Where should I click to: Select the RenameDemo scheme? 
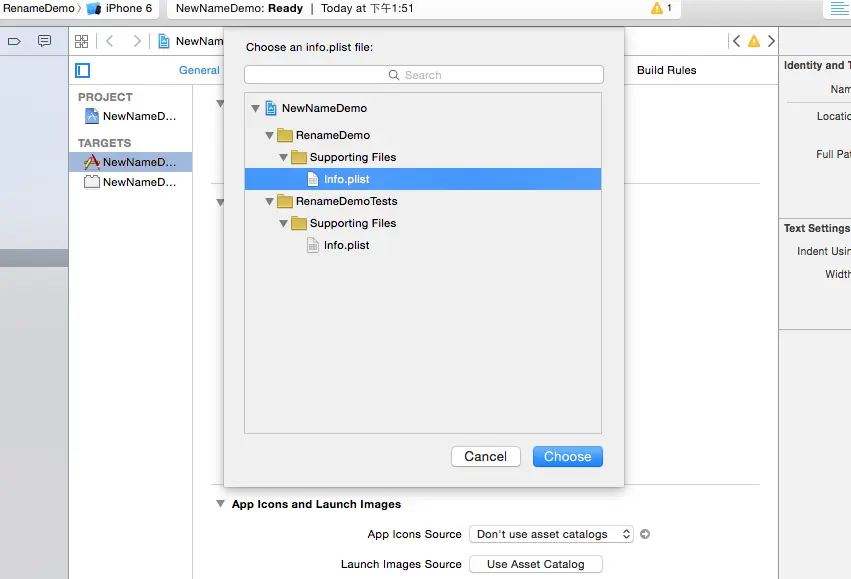(39, 8)
